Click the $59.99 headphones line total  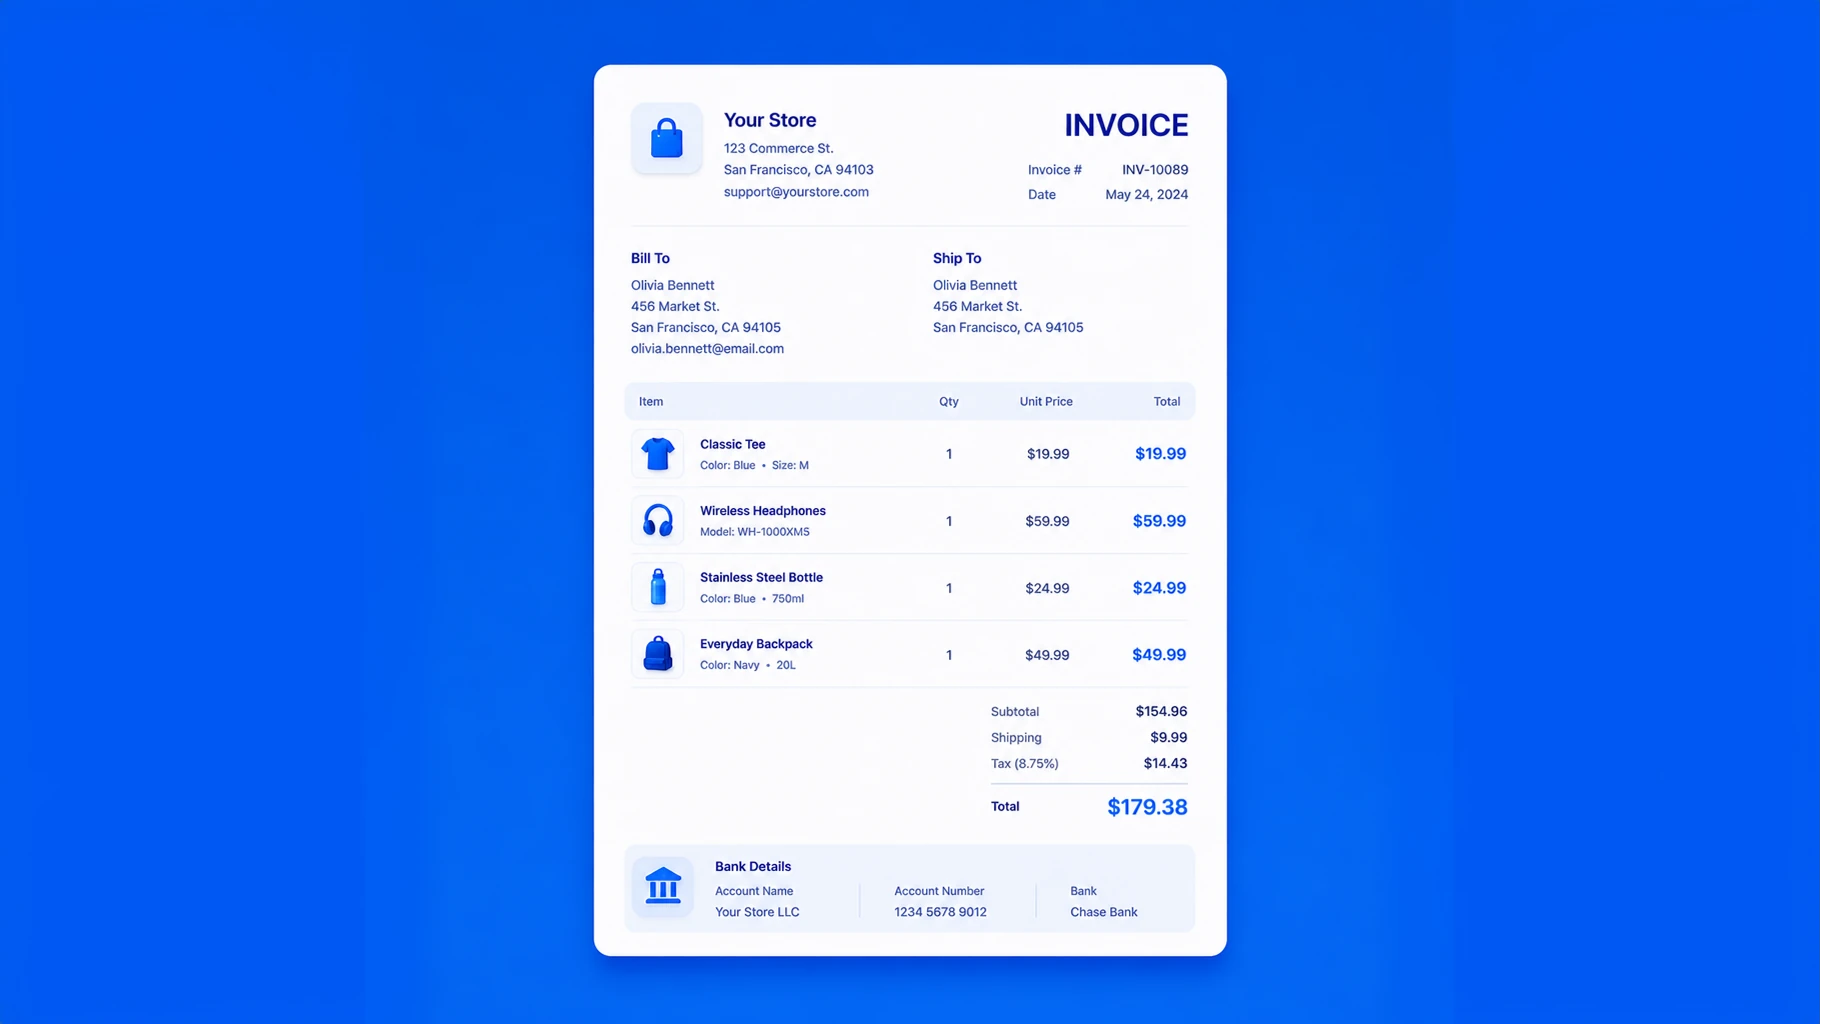tap(1159, 521)
